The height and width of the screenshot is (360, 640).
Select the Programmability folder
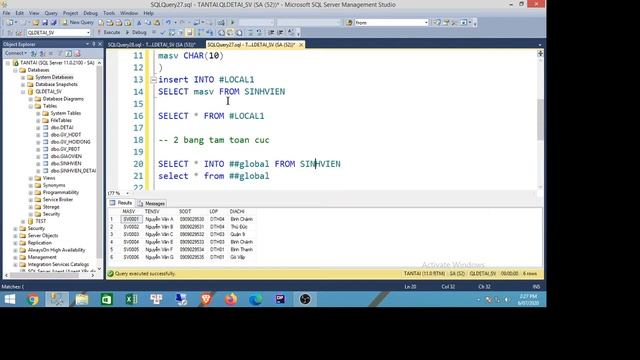[60, 192]
